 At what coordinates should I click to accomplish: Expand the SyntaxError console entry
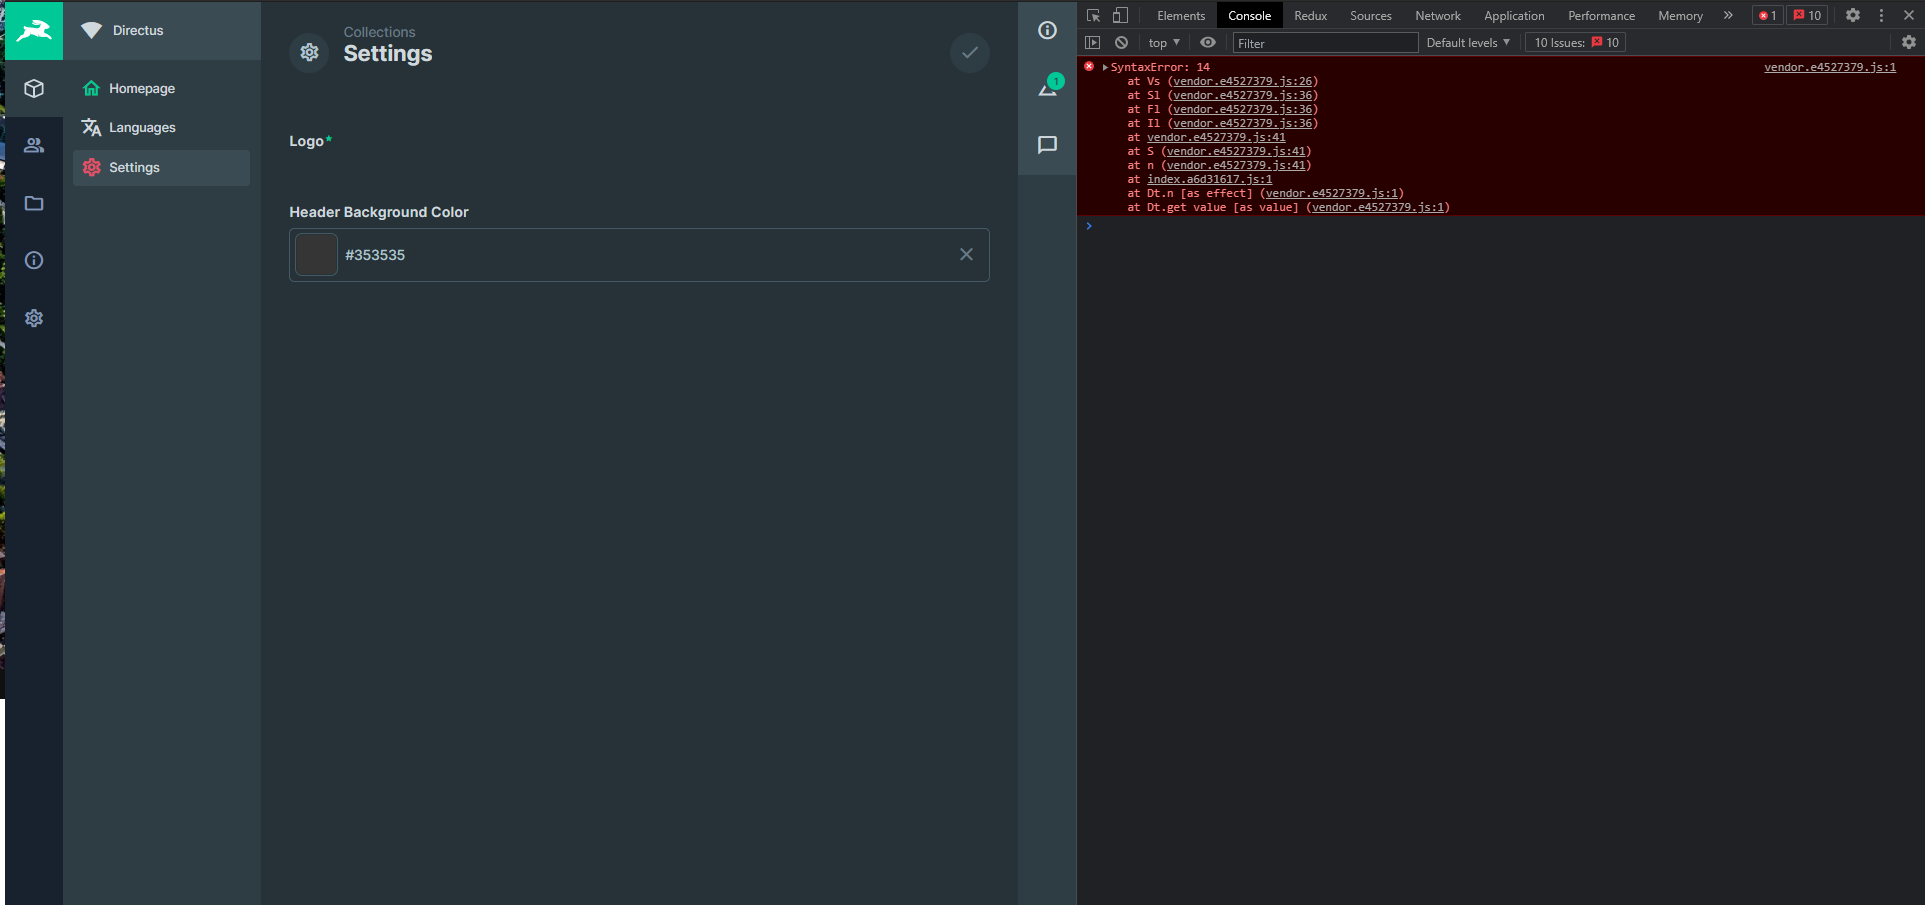pos(1105,67)
